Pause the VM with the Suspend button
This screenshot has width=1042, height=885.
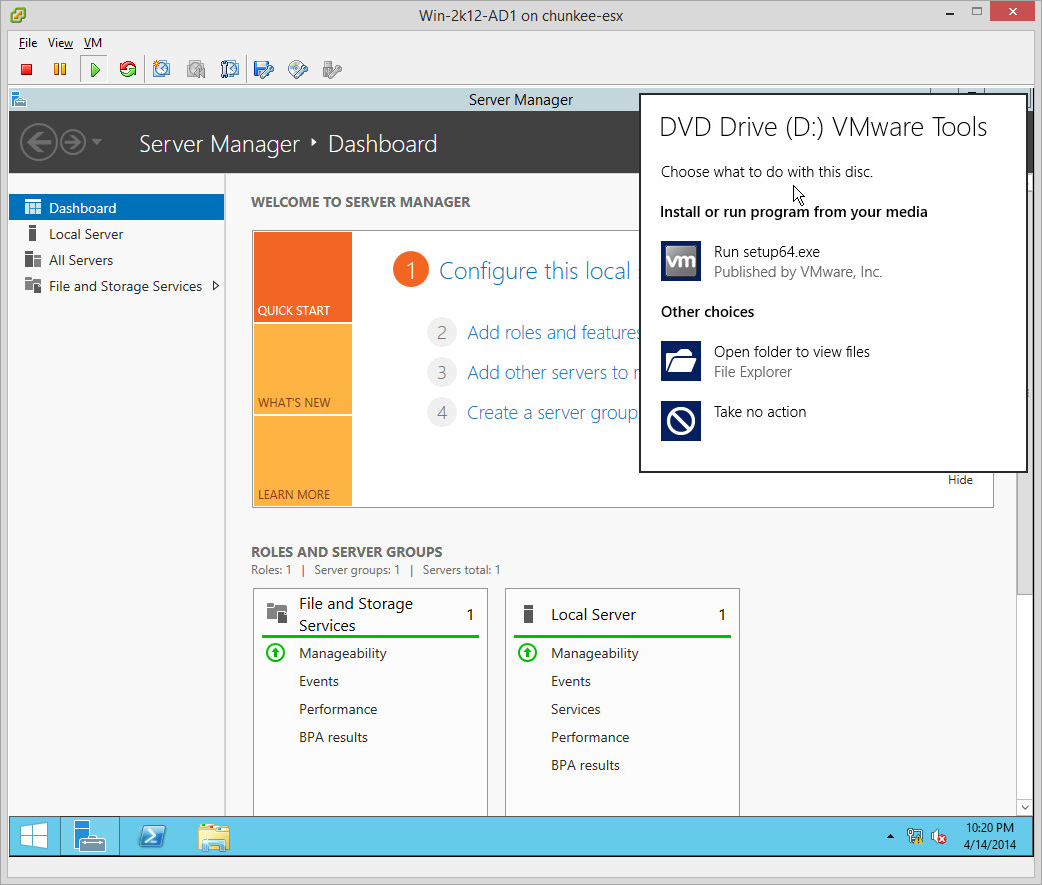pyautogui.click(x=60, y=69)
